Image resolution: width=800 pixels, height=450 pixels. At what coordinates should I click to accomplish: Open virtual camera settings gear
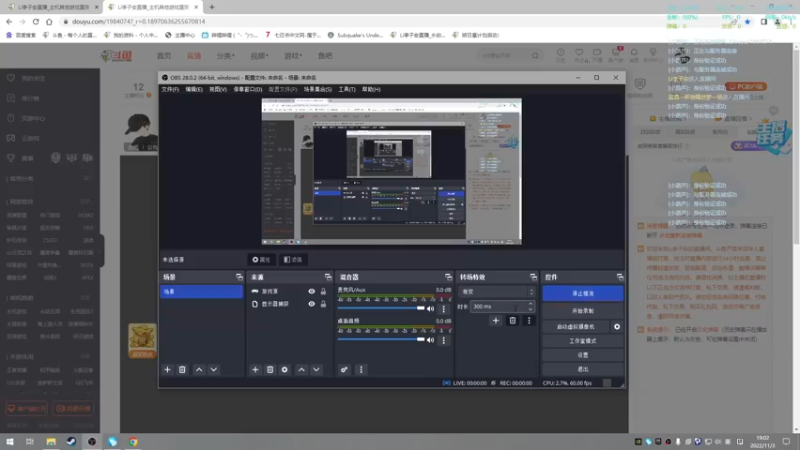click(617, 327)
